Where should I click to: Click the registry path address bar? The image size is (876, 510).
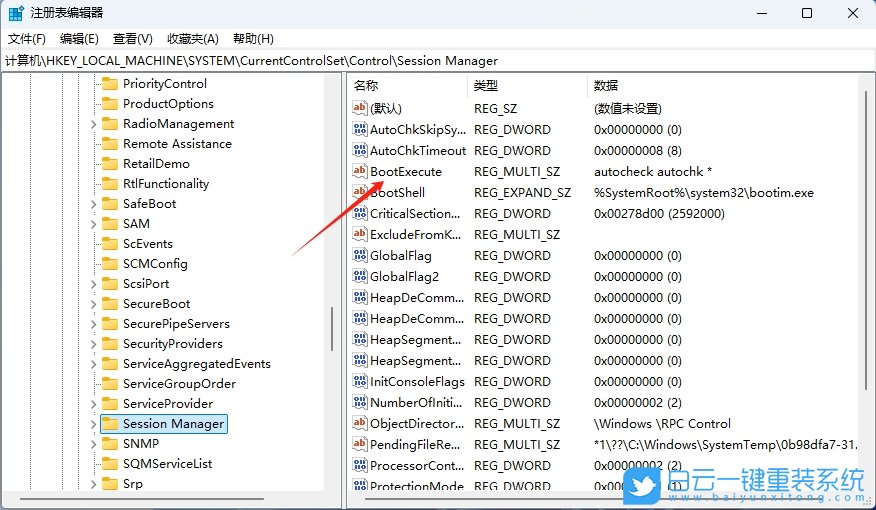[438, 60]
